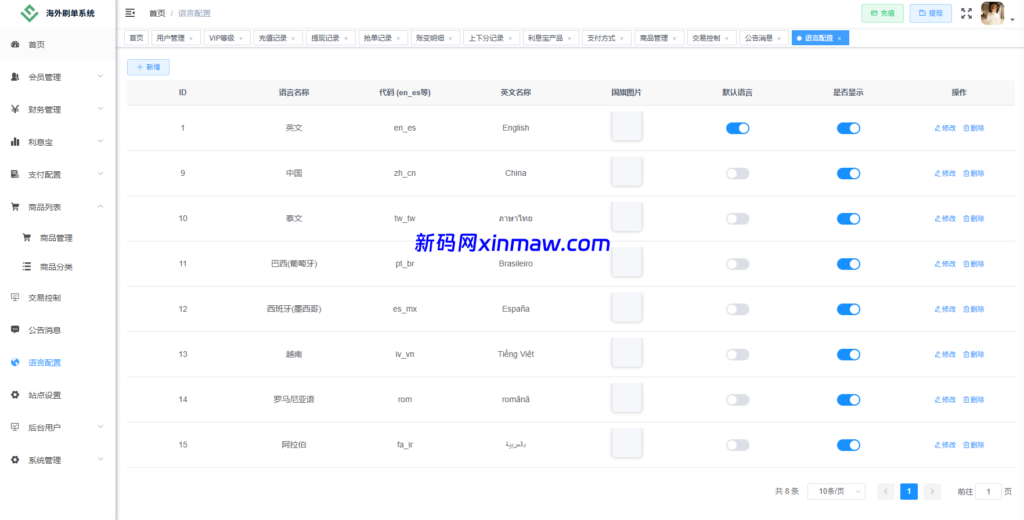
Task: Click the green logo of 海外刷单系统
Action: coord(29,13)
